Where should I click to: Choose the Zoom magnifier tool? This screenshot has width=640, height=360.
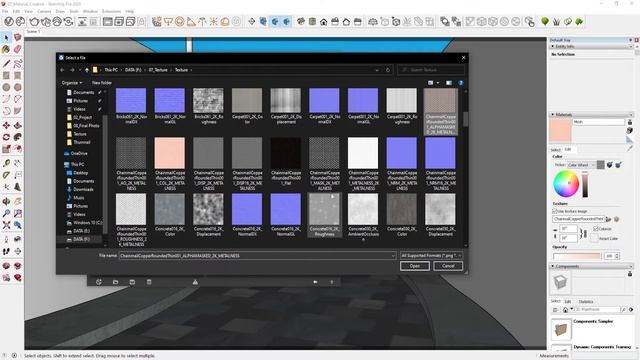6,213
